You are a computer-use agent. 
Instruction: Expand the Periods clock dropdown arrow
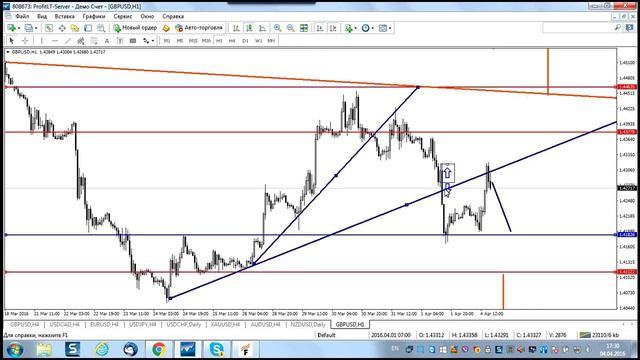(373, 28)
